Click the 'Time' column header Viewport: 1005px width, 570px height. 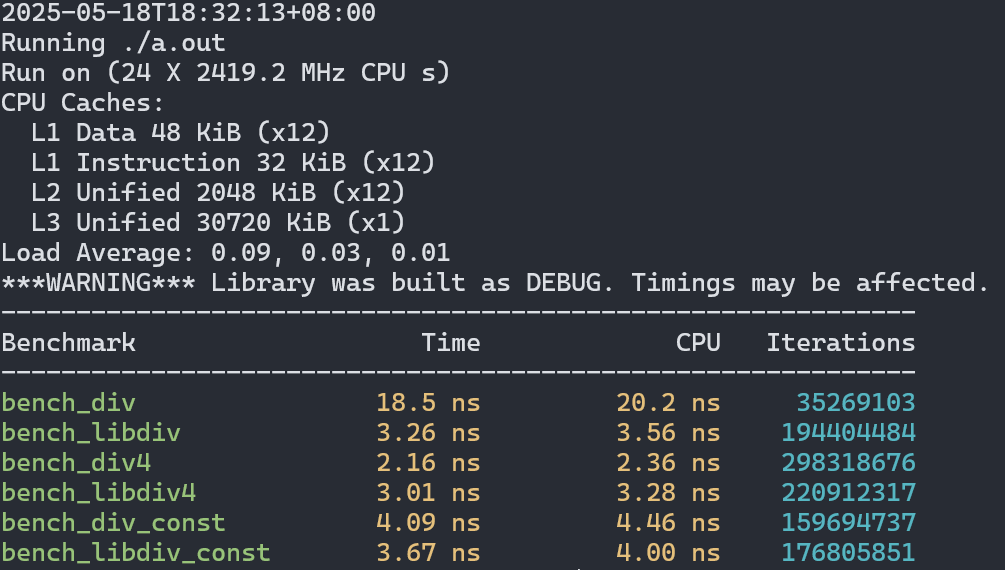coord(450,343)
